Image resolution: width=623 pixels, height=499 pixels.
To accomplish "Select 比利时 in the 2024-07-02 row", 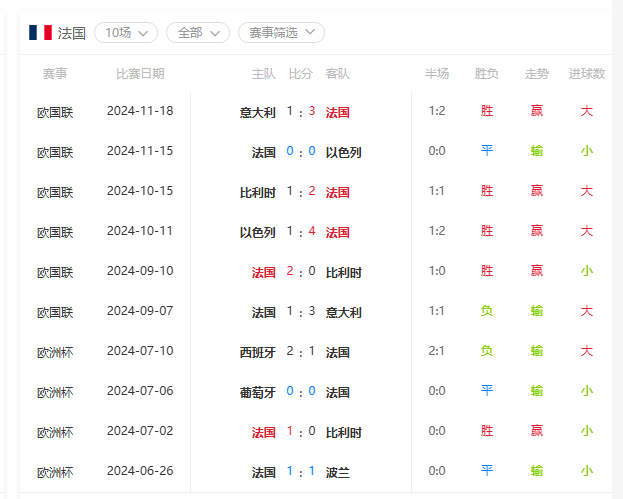I will coord(343,432).
